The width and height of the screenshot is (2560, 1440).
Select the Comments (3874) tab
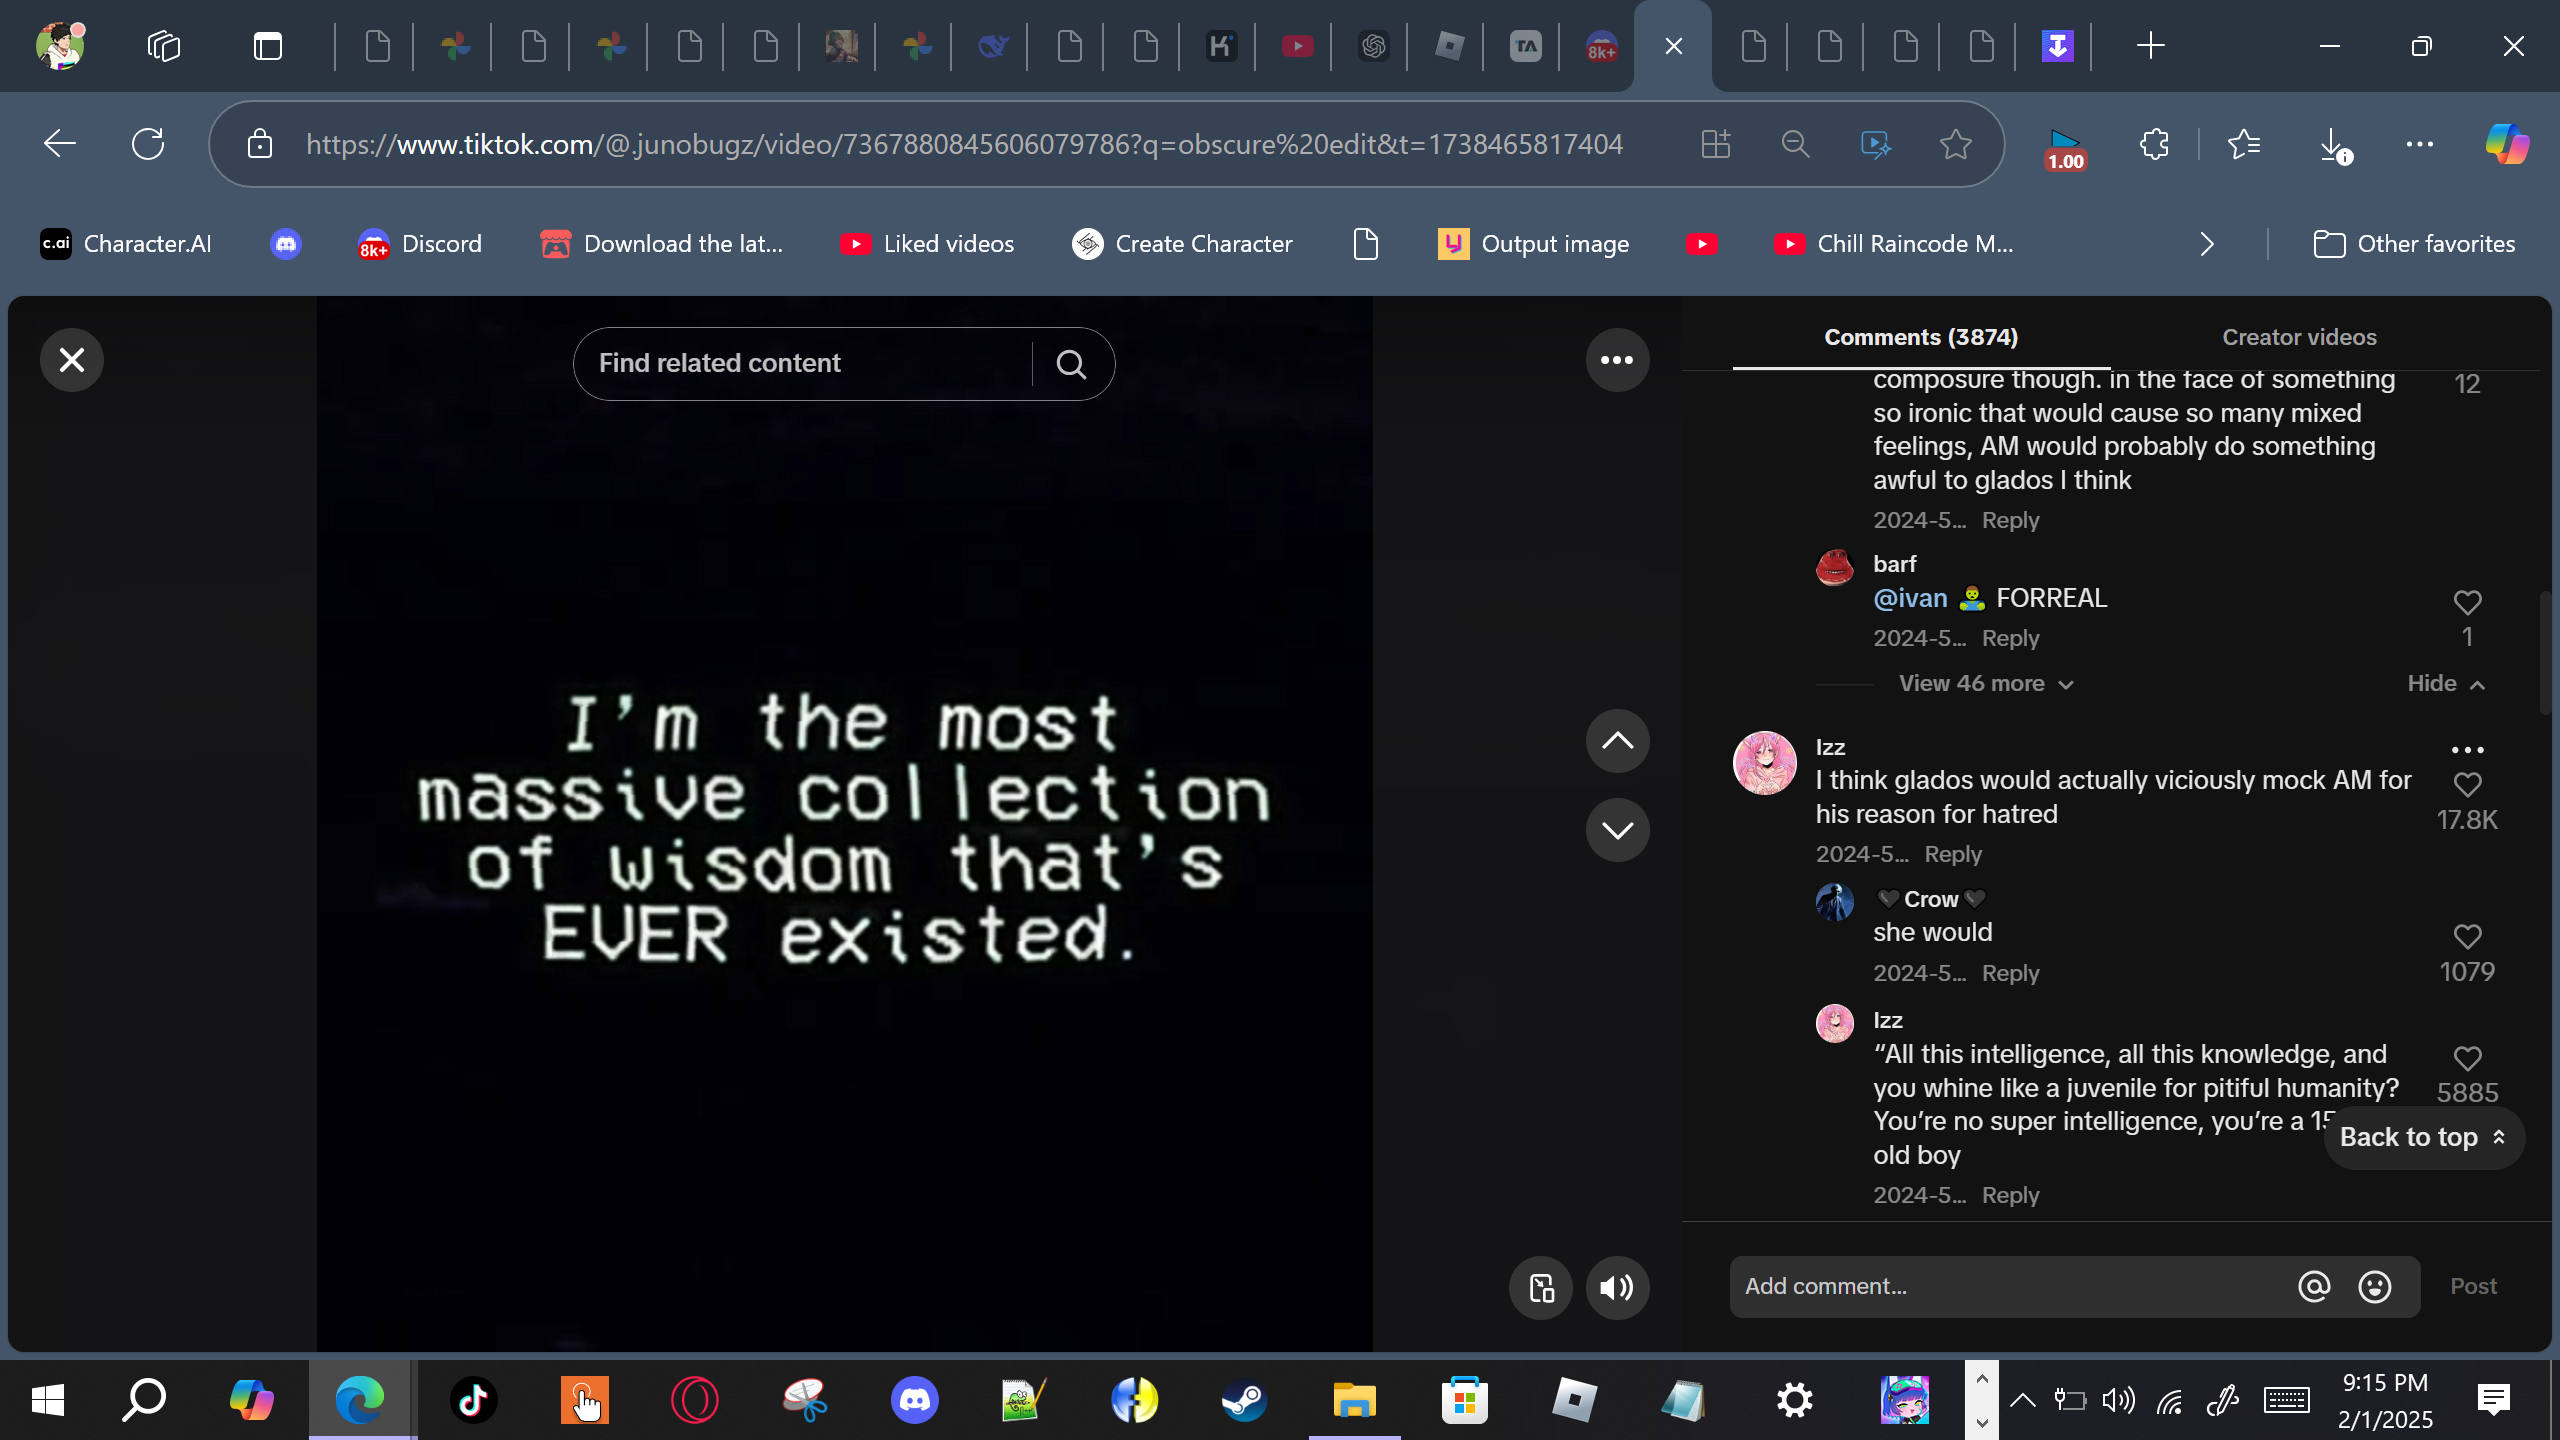(1920, 338)
